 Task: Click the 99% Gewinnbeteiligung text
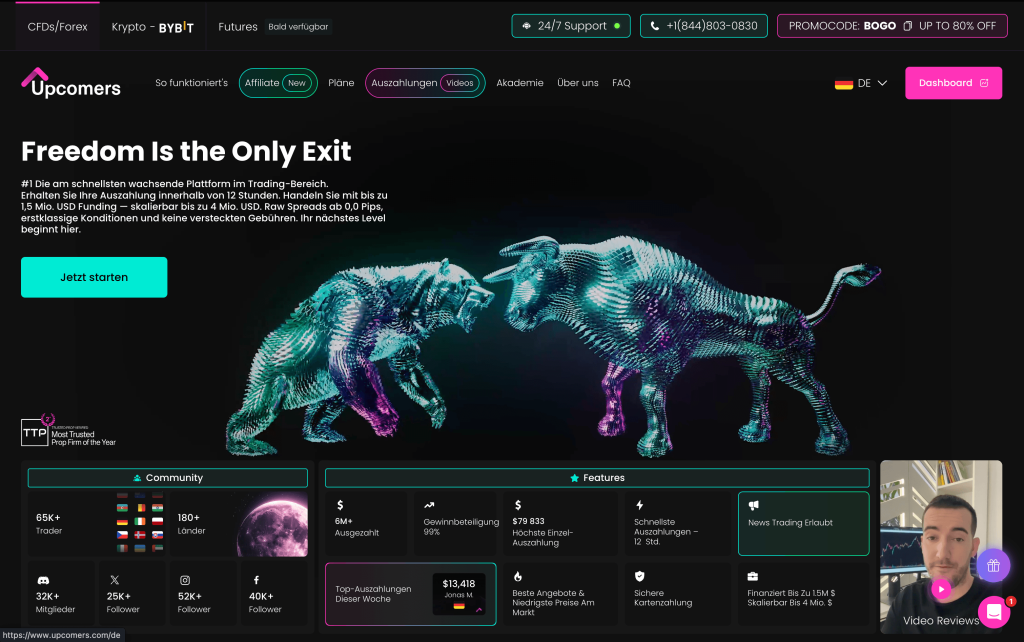click(x=461, y=527)
